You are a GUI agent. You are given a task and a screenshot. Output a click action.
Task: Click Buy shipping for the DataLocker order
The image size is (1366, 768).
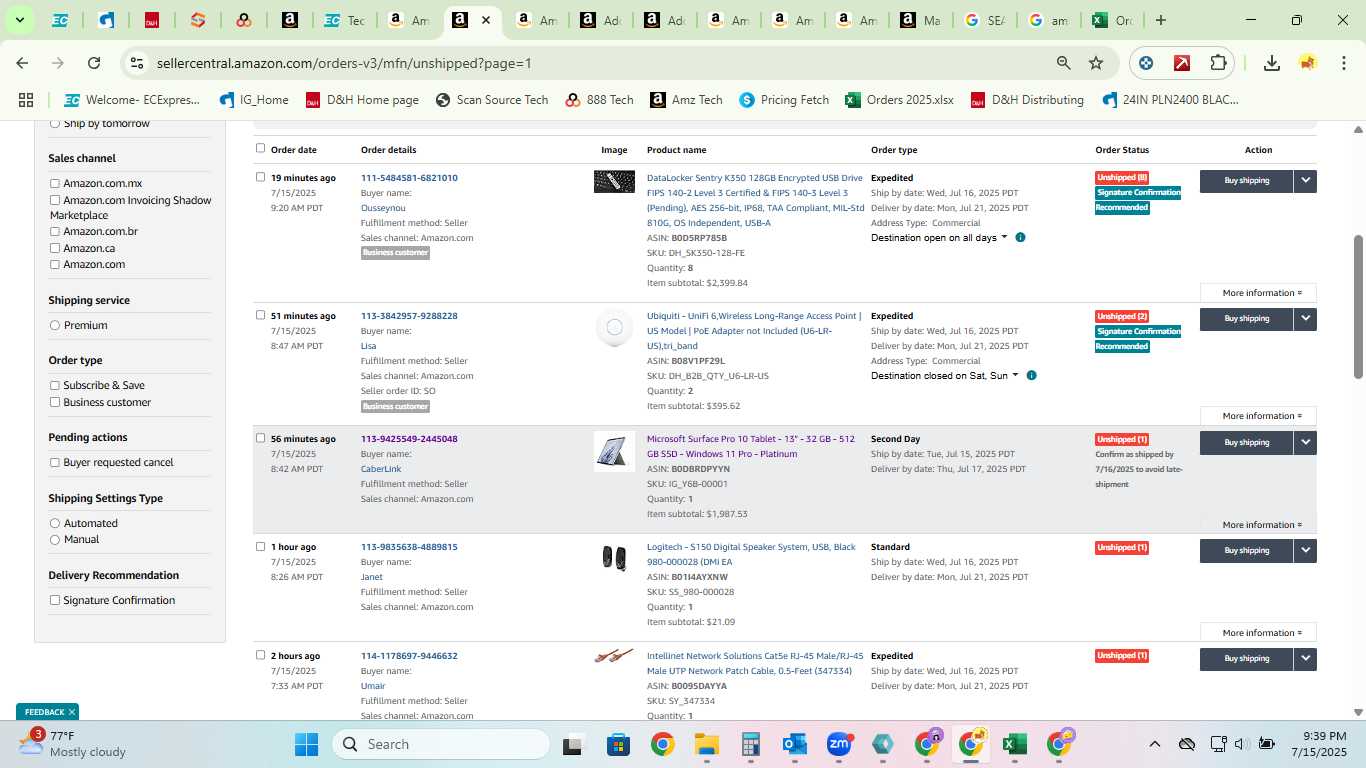pyautogui.click(x=1247, y=181)
